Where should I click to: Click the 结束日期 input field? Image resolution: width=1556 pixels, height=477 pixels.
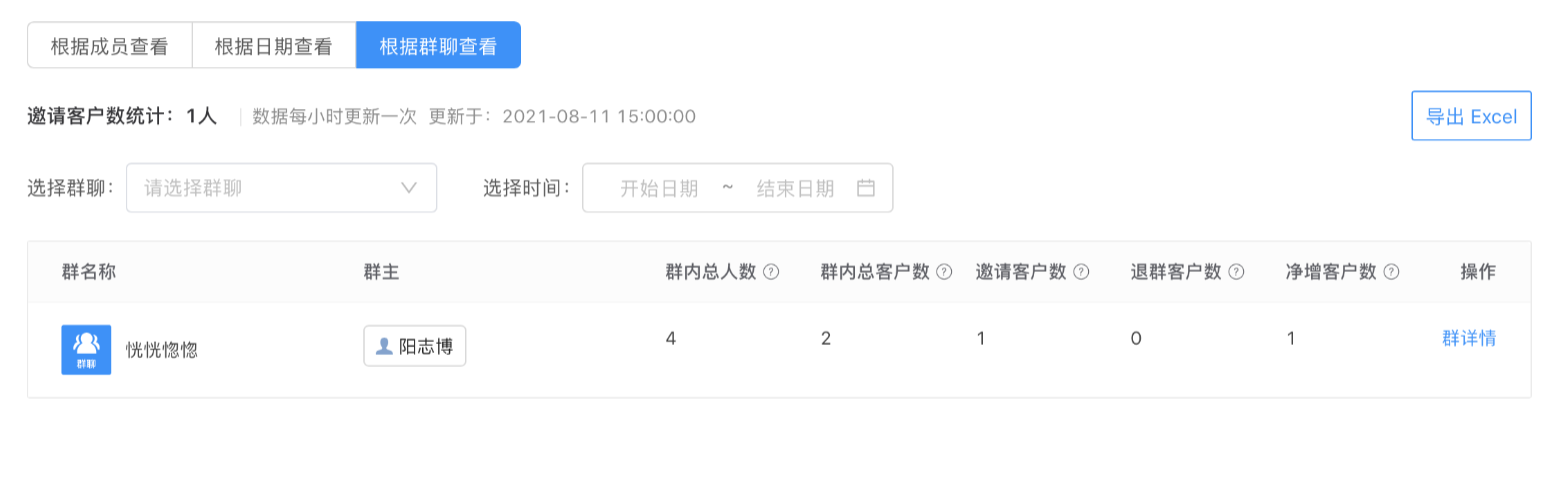pyautogui.click(x=795, y=188)
